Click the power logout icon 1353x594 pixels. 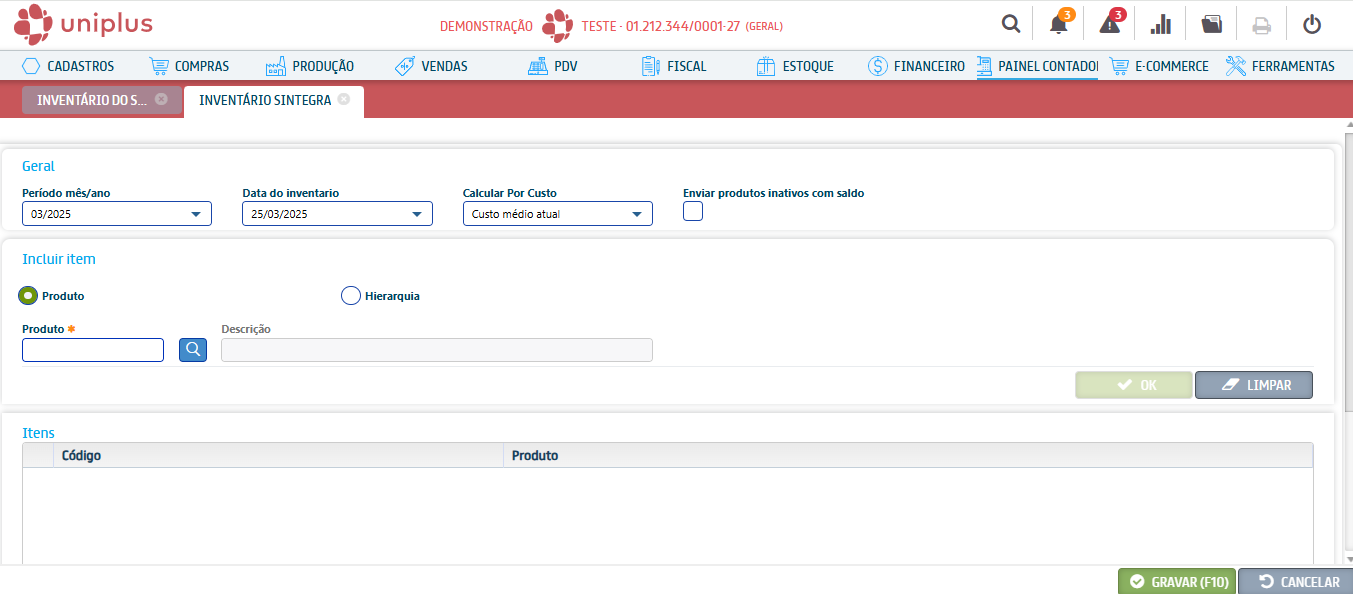coord(1312,24)
